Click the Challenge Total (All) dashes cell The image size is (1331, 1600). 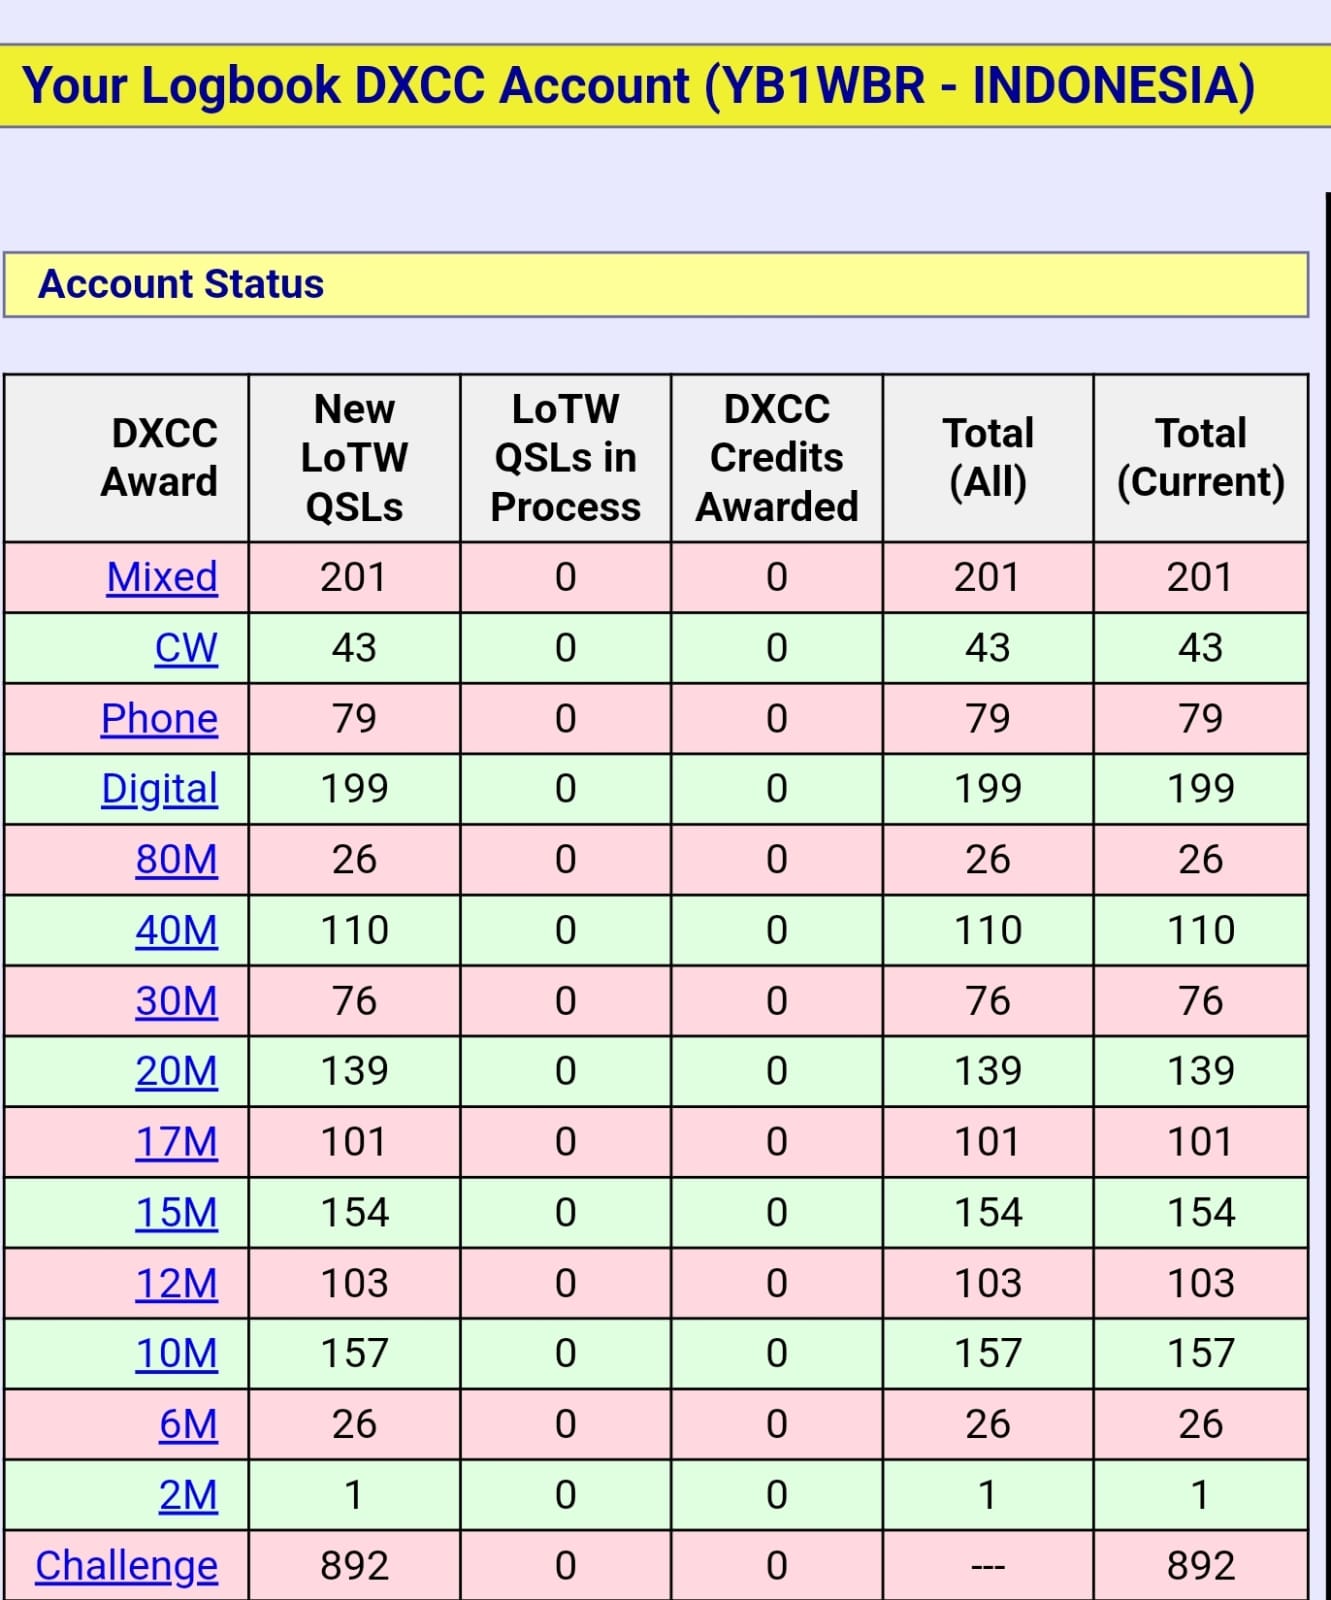pos(988,1567)
